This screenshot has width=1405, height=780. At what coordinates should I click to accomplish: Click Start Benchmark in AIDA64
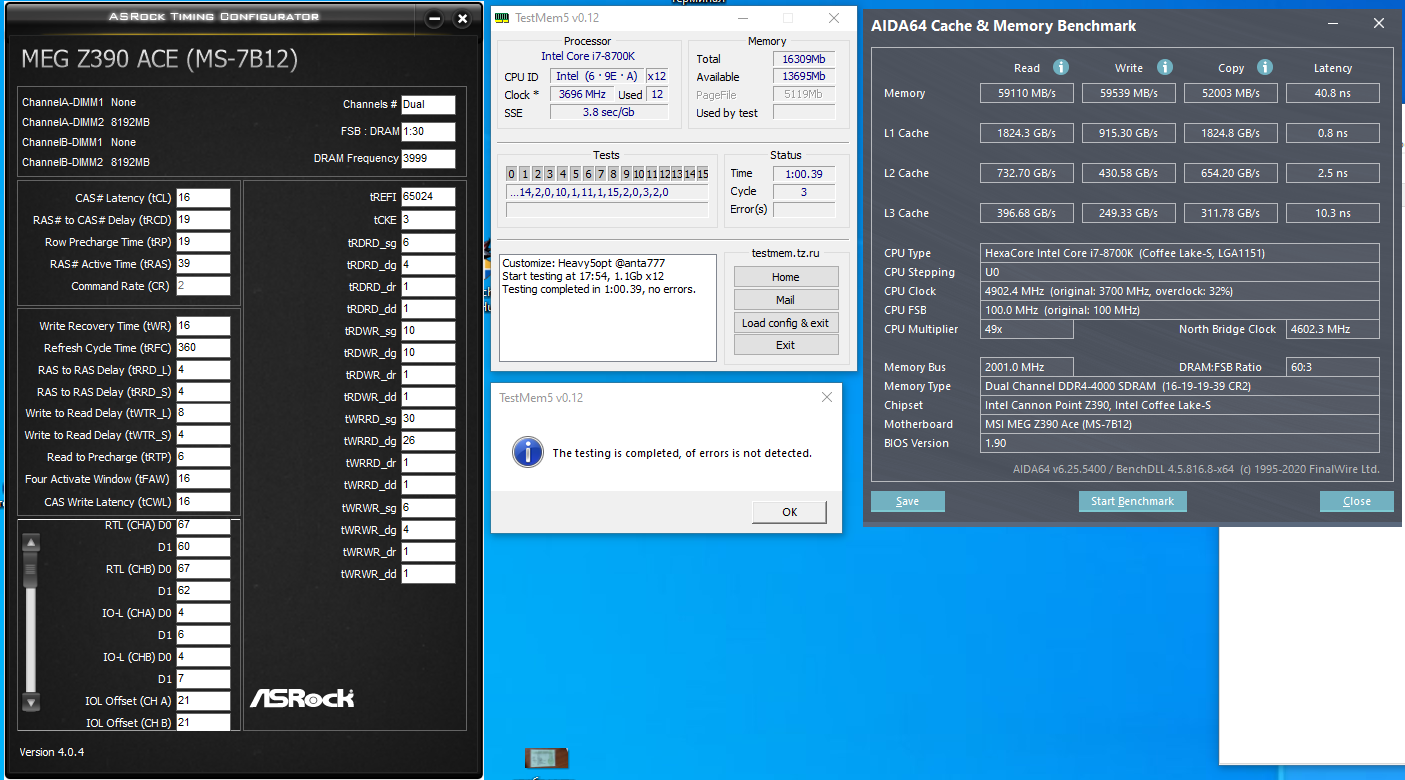[x=1133, y=501]
